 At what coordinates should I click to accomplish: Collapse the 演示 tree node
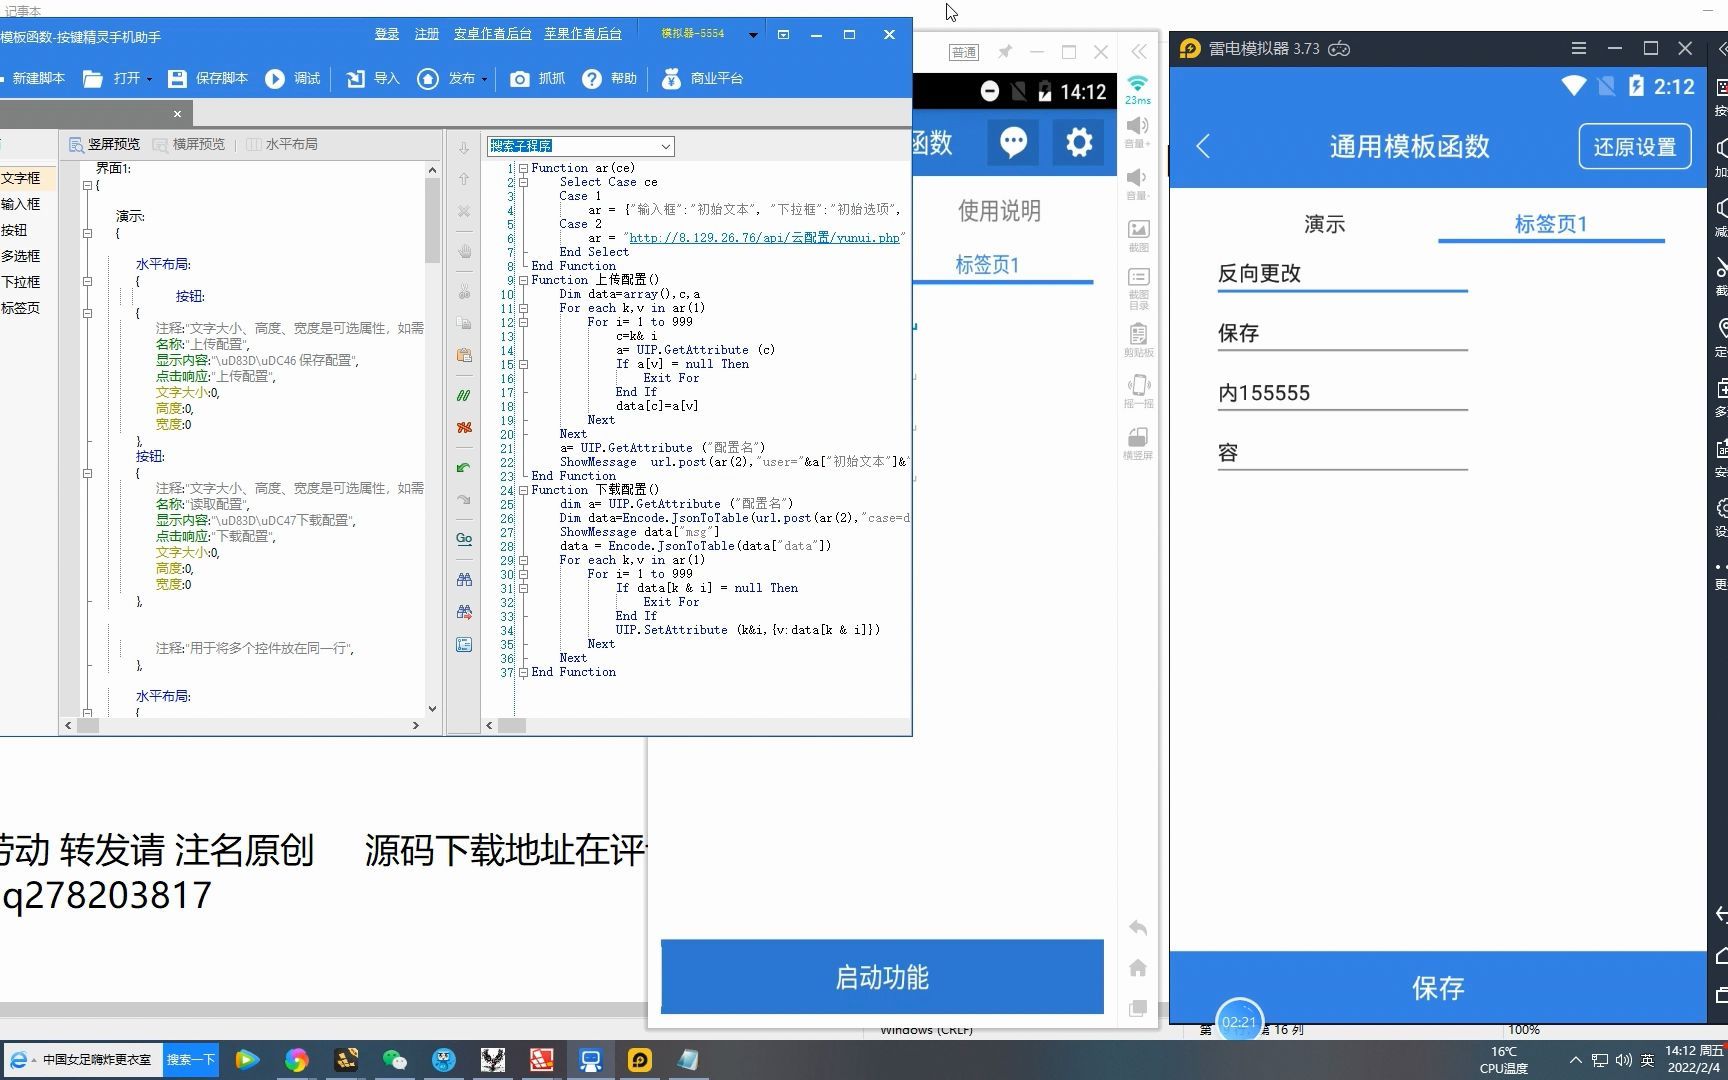point(87,233)
